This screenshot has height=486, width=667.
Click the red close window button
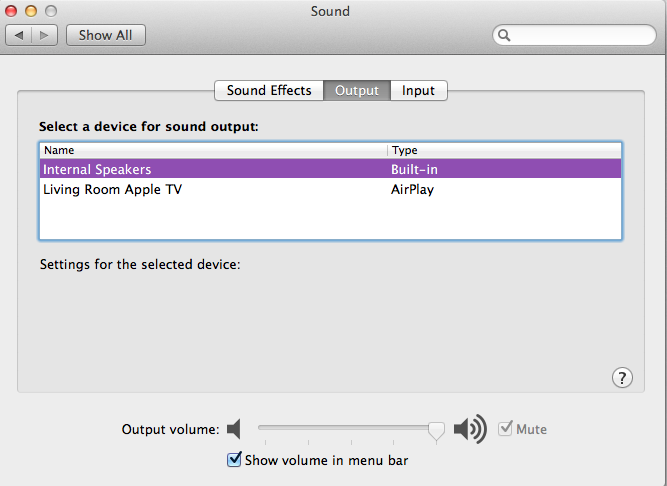[12, 11]
